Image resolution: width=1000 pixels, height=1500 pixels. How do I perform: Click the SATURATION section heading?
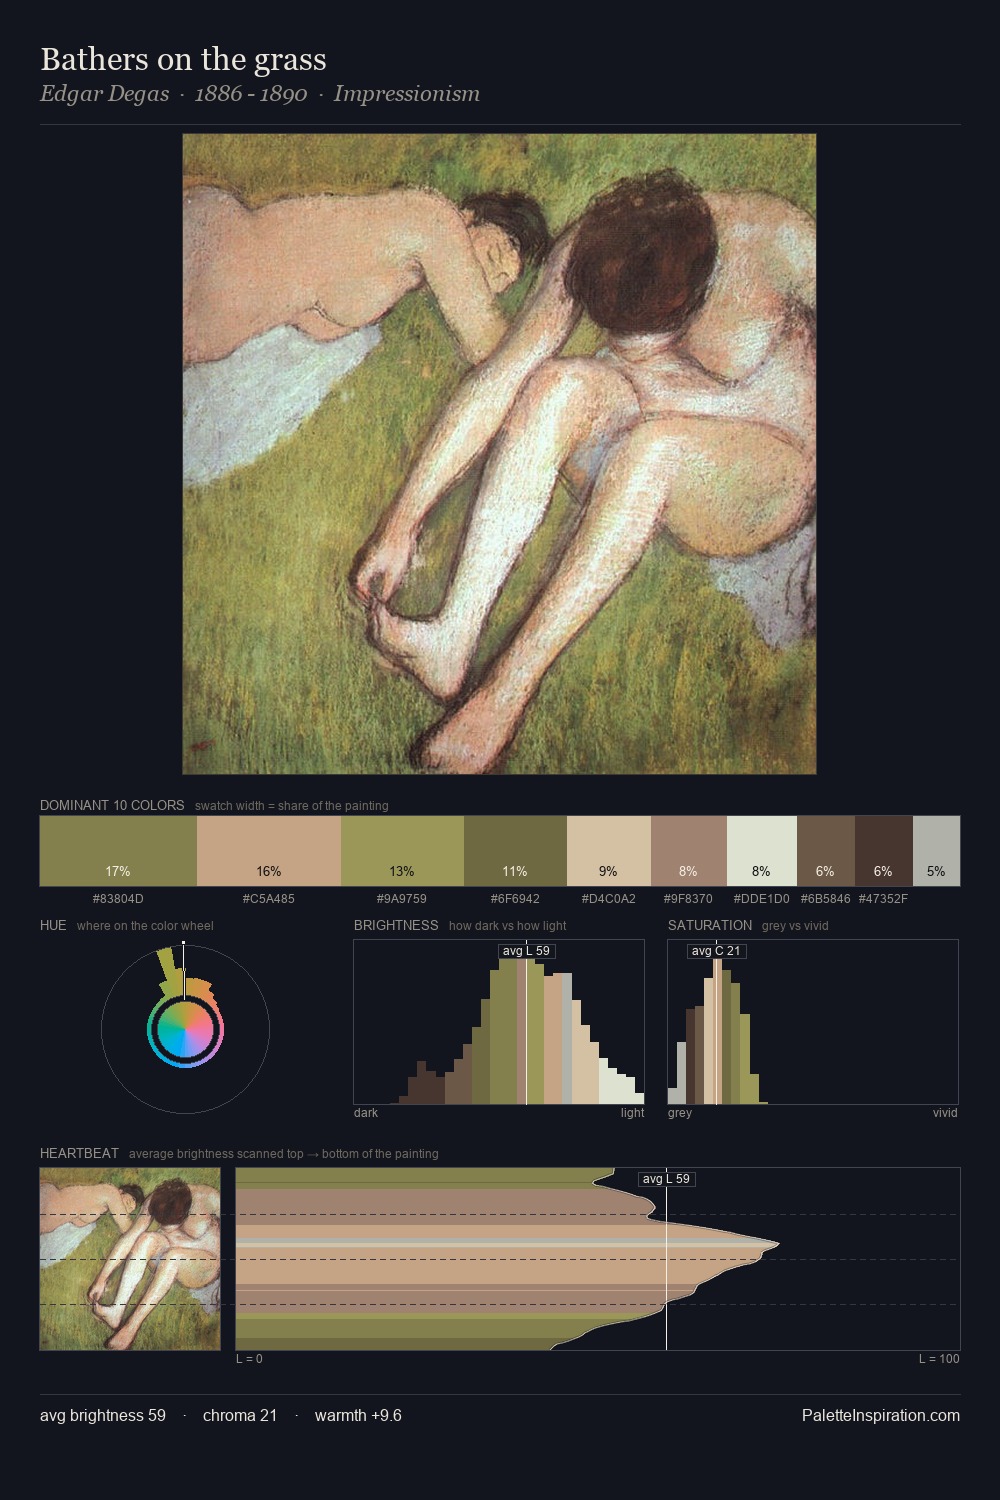710,925
